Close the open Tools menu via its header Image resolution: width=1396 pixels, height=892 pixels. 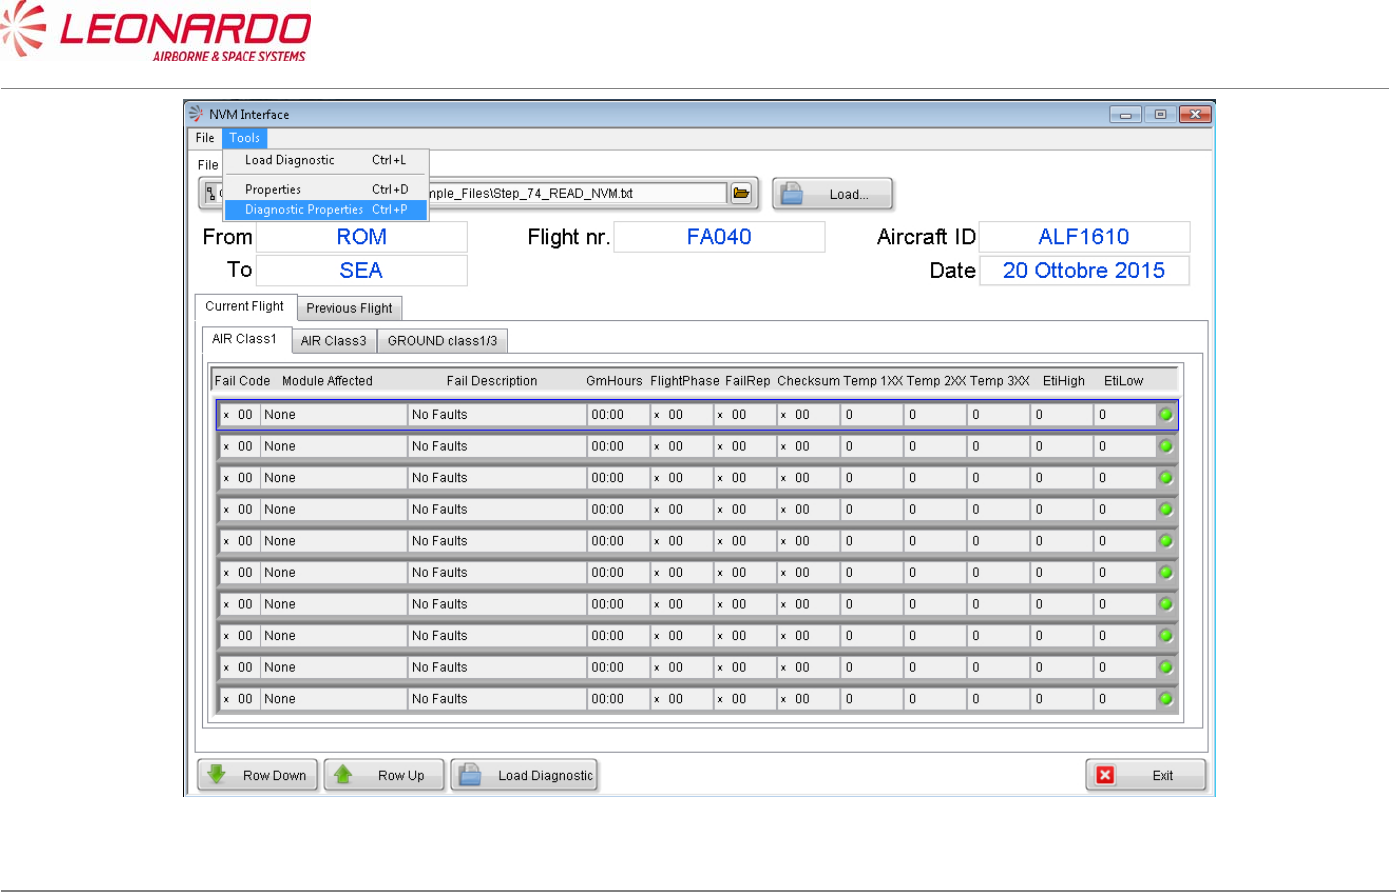pyautogui.click(x=244, y=138)
